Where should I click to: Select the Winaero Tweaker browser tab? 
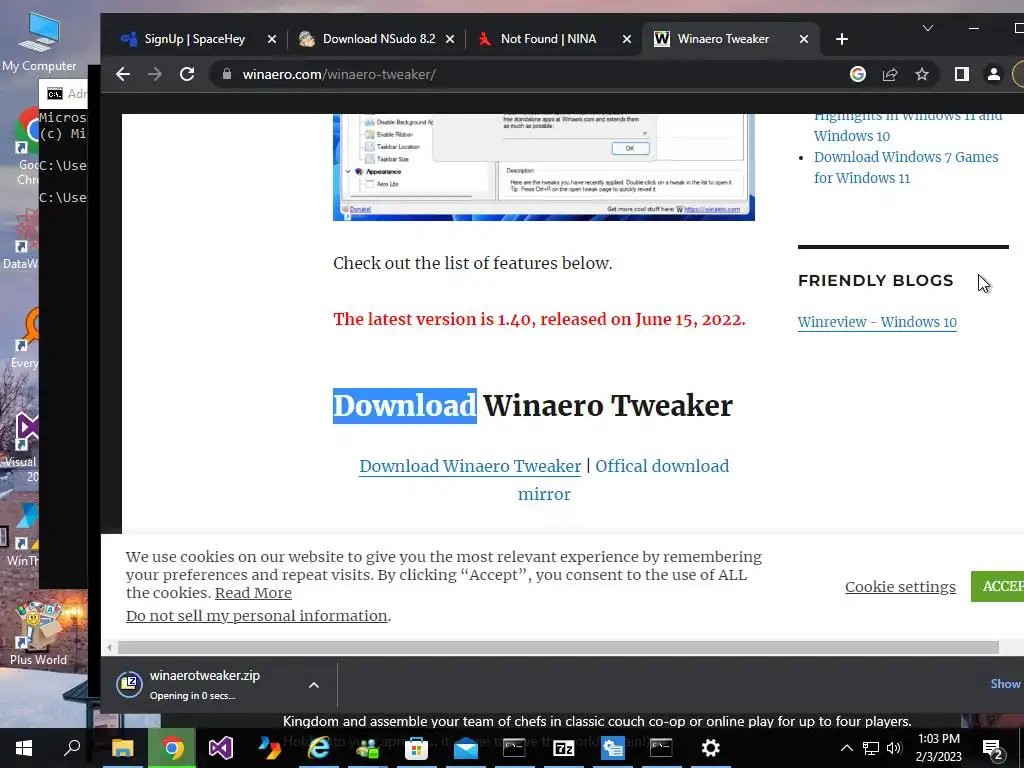click(x=722, y=39)
